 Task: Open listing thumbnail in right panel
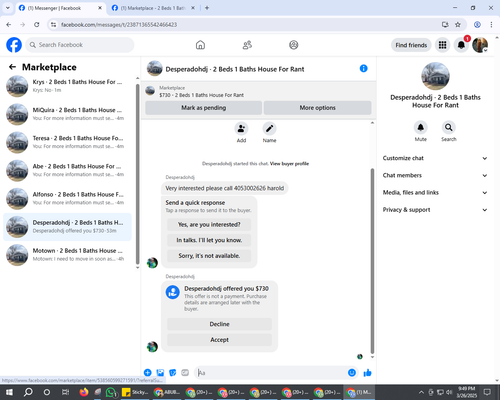(x=435, y=76)
